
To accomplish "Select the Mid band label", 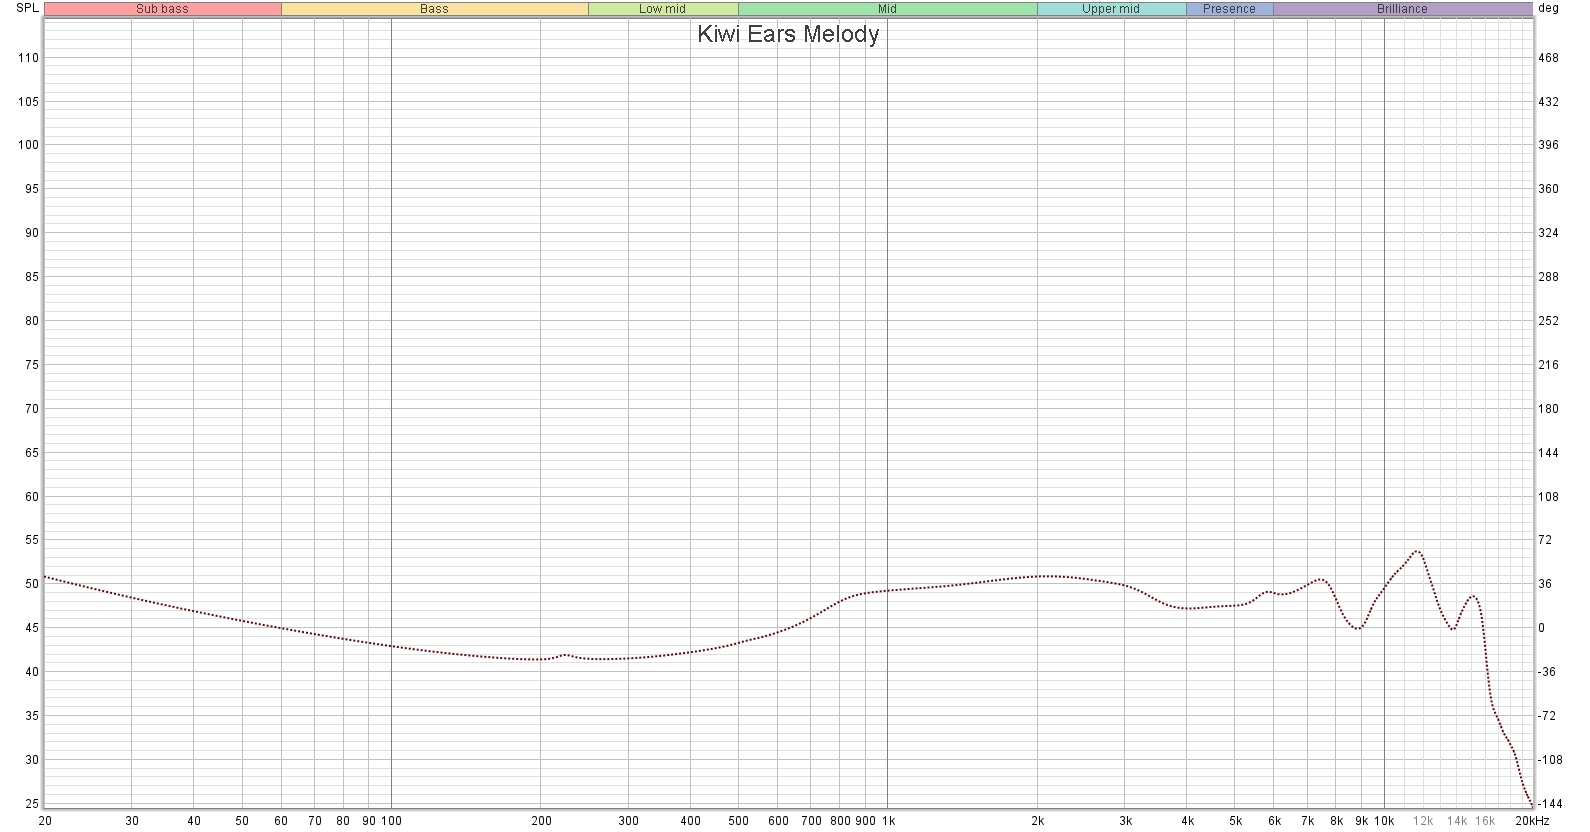I will pyautogui.click(x=887, y=9).
